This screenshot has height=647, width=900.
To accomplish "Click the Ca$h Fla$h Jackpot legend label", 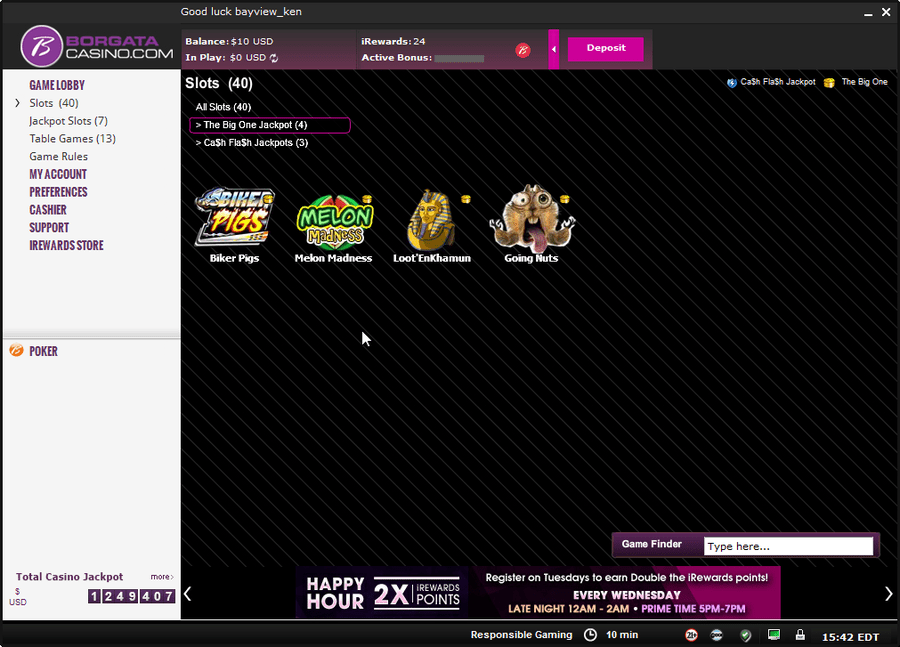I will point(778,82).
